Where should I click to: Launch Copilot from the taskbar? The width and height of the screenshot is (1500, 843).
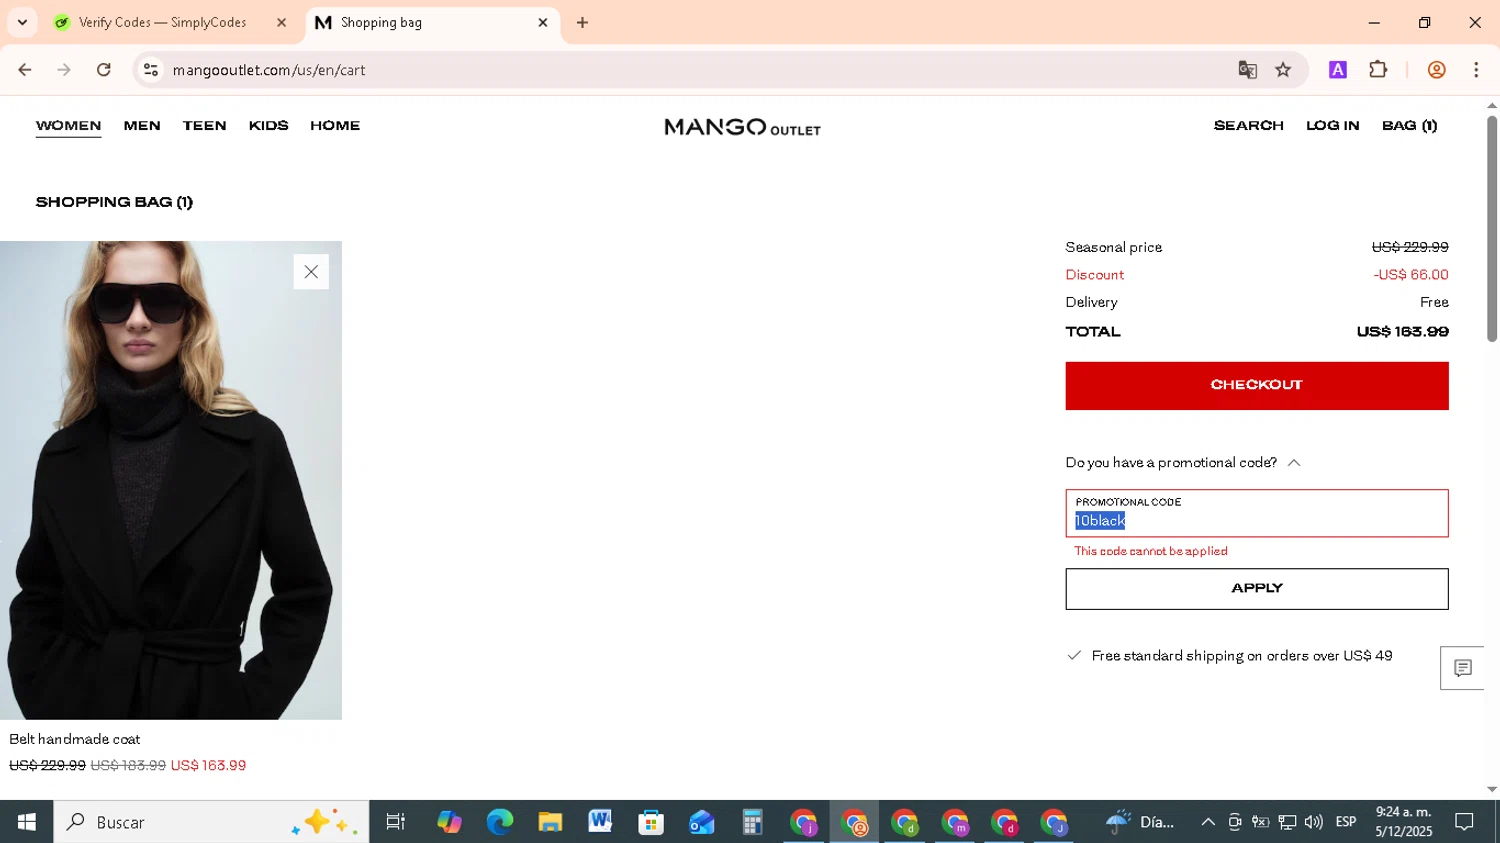pos(449,822)
